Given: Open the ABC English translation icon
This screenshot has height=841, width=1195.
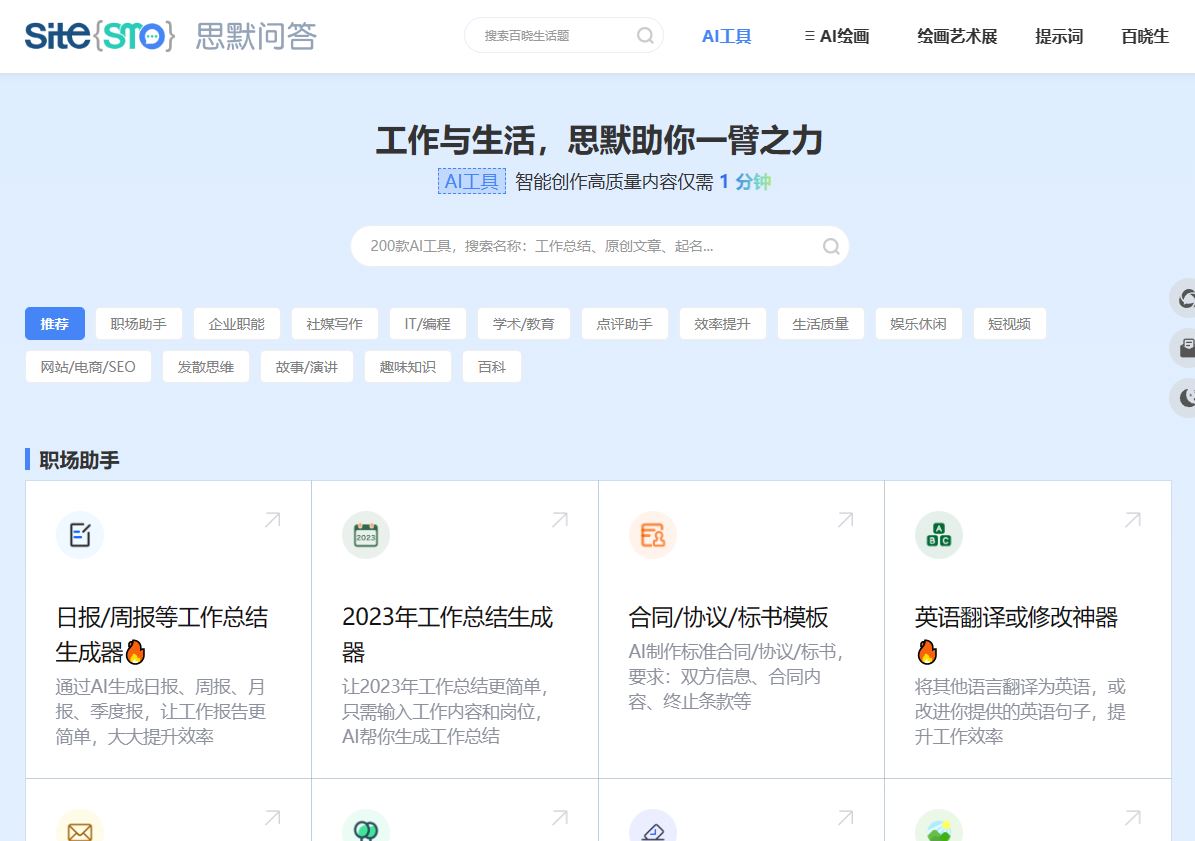Looking at the screenshot, I should [938, 535].
